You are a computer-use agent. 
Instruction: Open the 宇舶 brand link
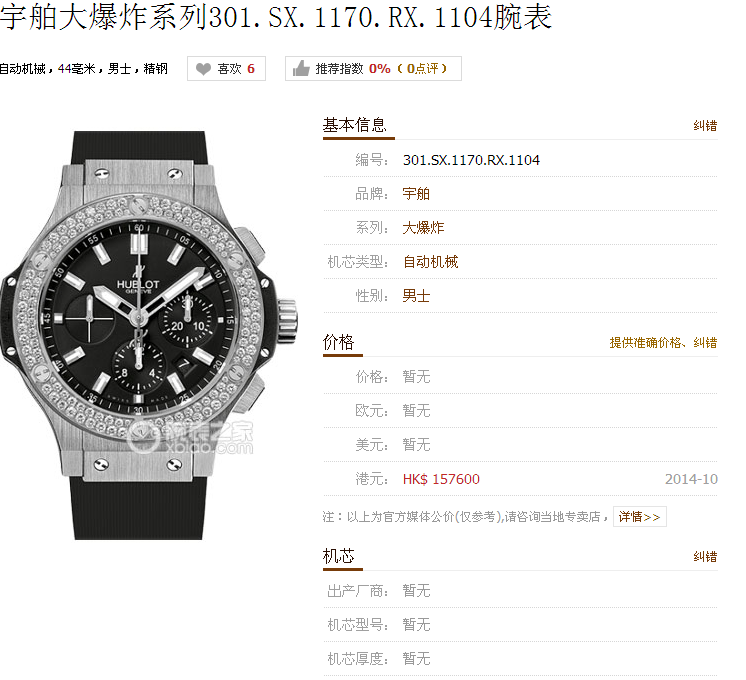[416, 194]
